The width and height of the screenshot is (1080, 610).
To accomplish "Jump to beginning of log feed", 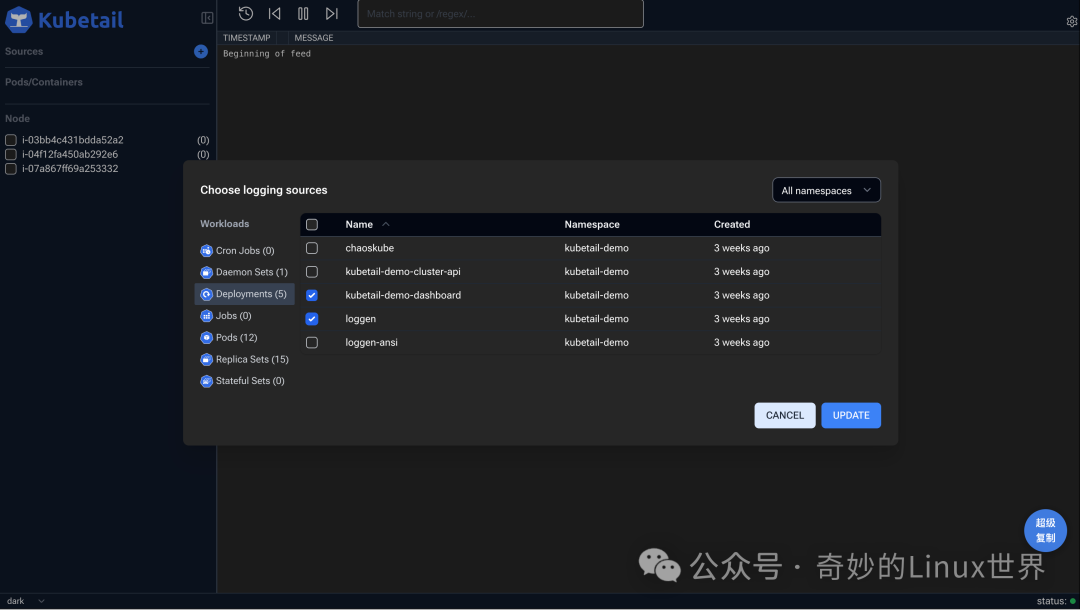I will point(275,13).
